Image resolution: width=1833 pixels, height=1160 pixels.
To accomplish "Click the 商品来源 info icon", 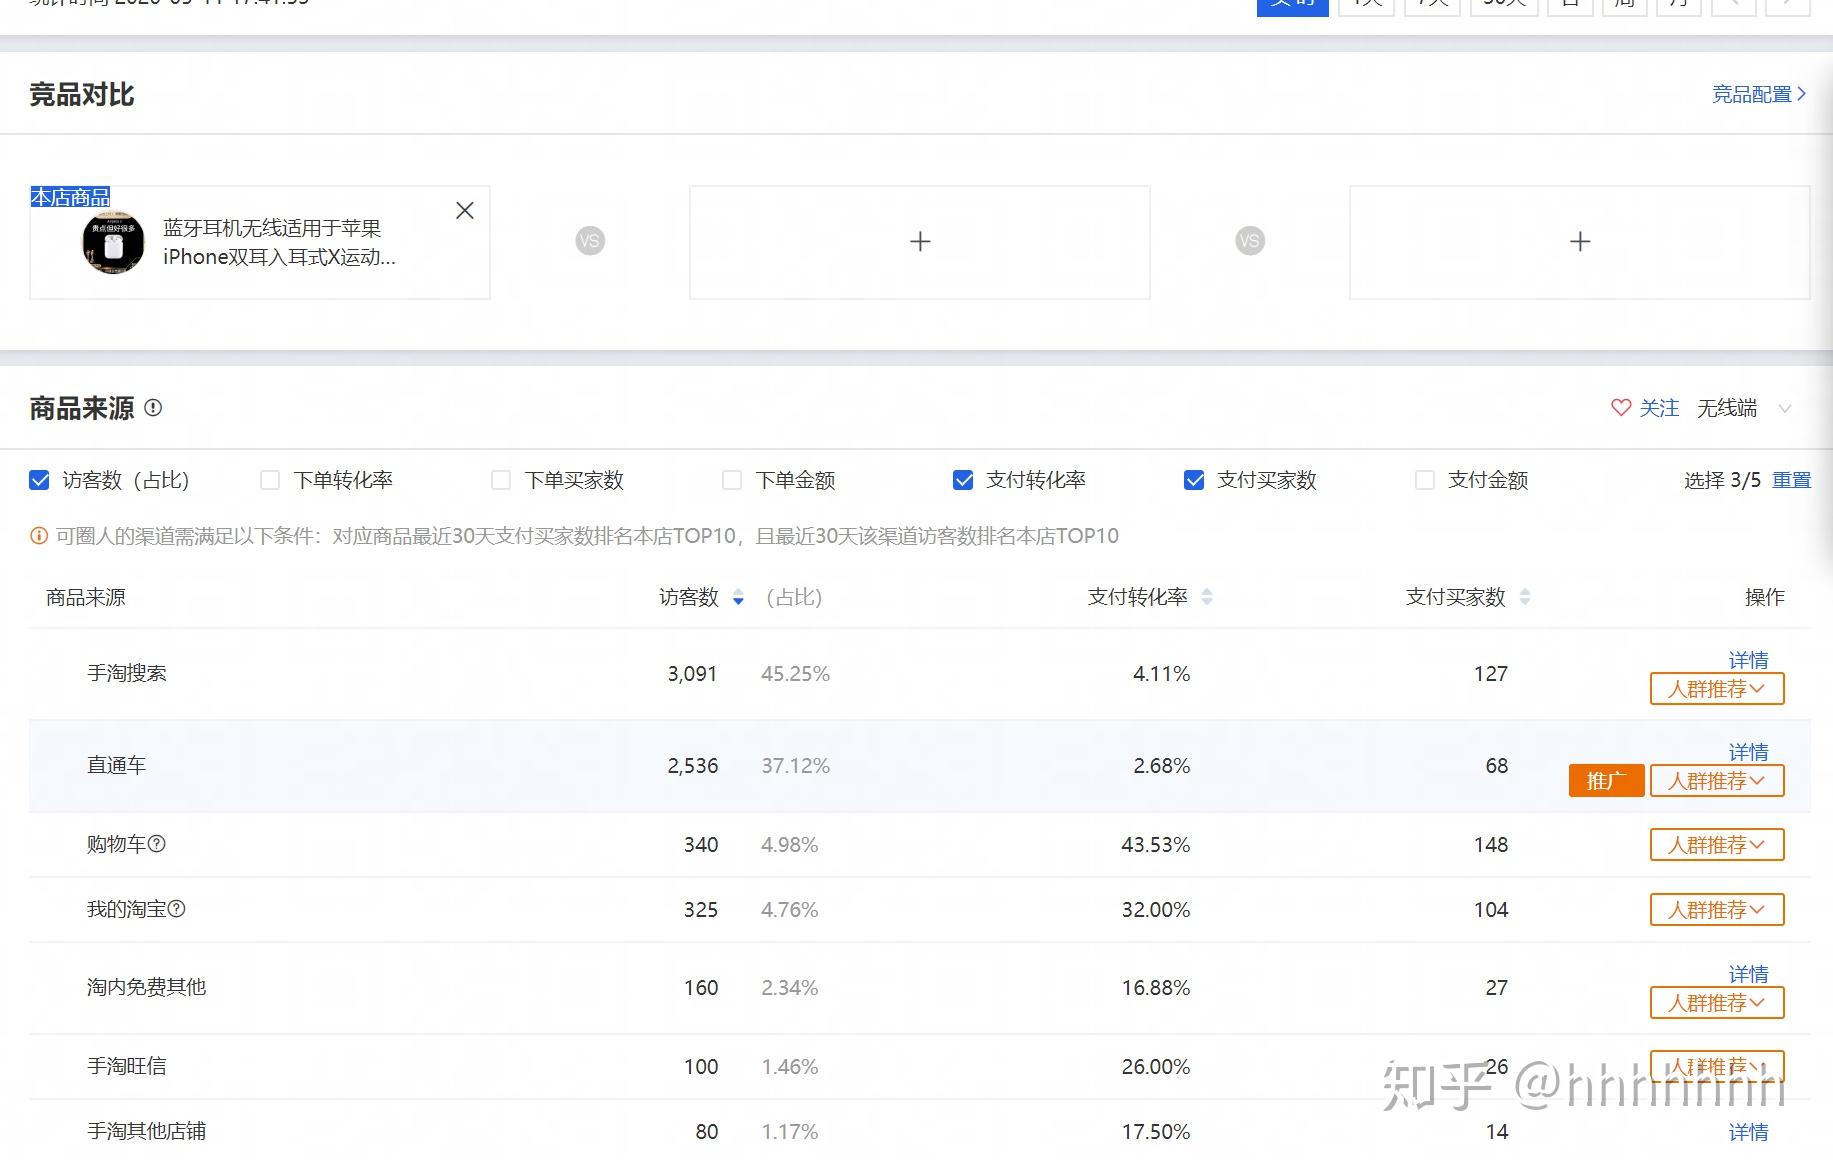I will click(153, 408).
